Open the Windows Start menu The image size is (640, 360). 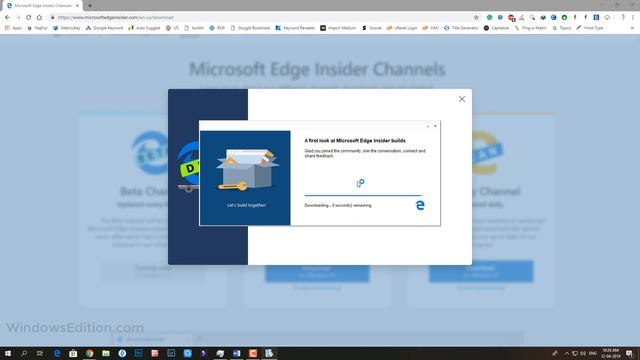point(8,353)
